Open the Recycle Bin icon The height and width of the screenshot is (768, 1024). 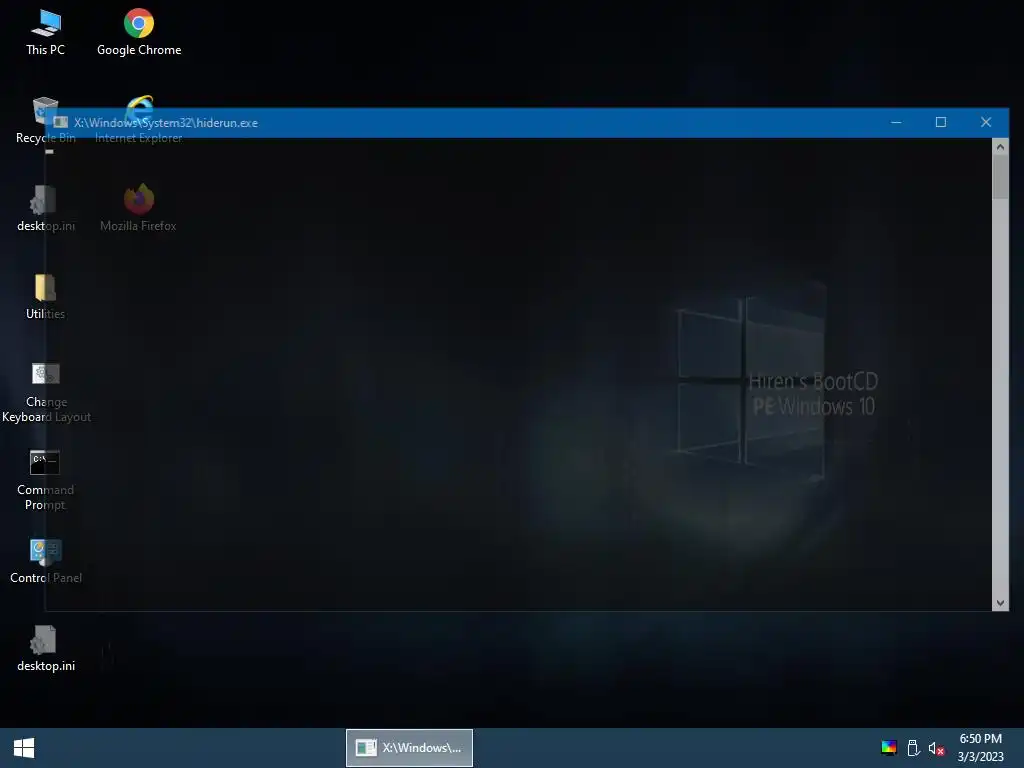[45, 120]
